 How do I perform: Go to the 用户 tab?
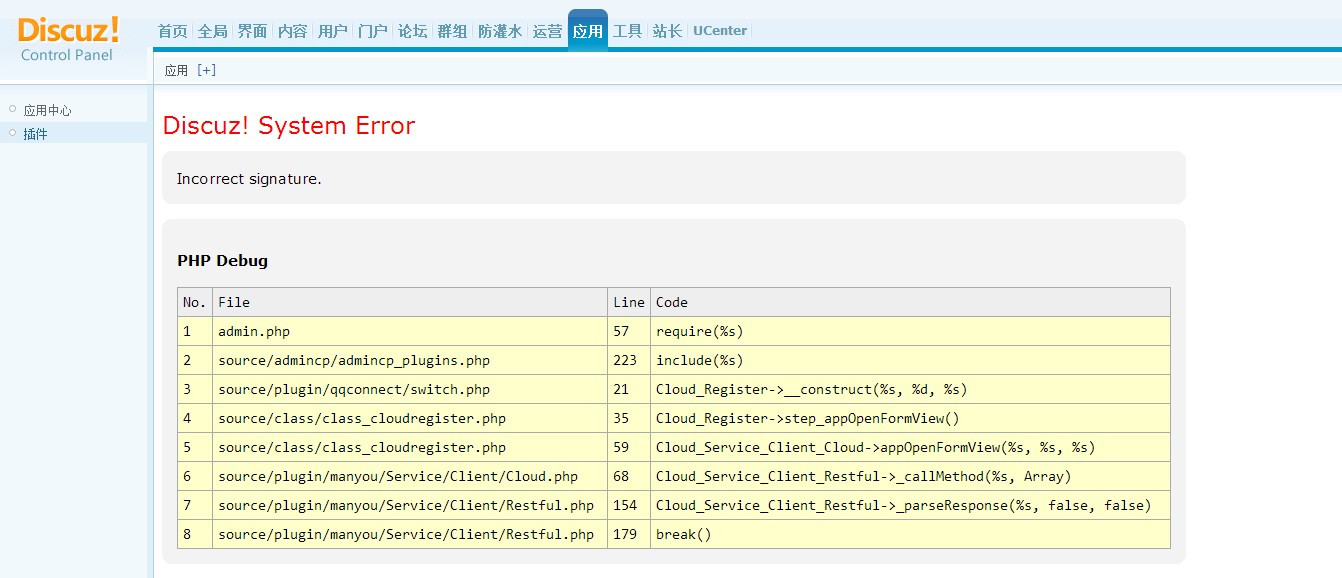[332, 31]
